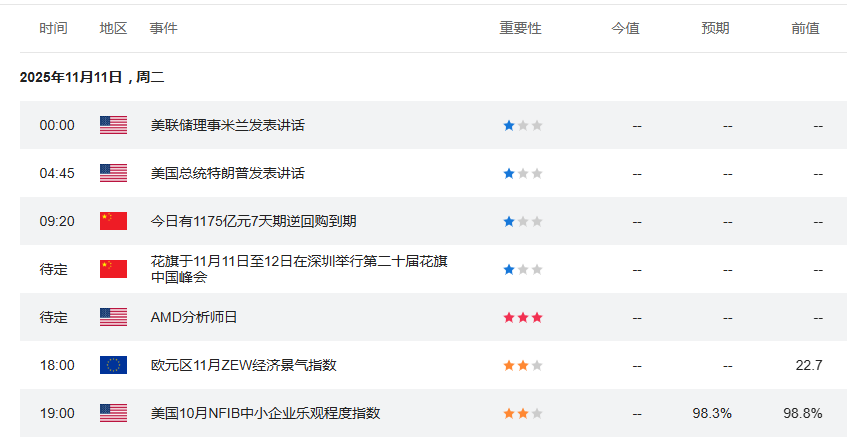Viewport: 847px width, 440px height.
Task: Click EU flag in 18:00 ZEW row
Action: (x=113, y=365)
